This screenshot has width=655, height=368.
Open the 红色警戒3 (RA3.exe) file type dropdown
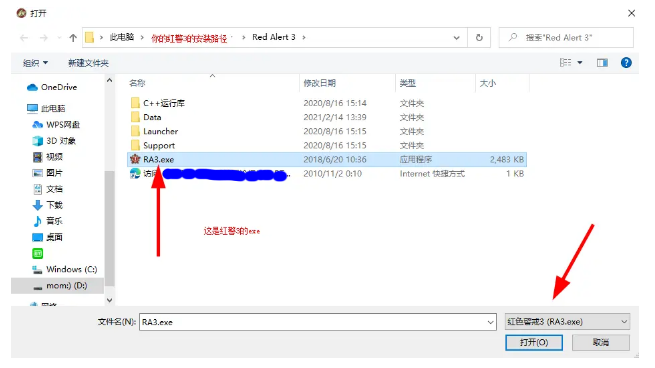567,322
